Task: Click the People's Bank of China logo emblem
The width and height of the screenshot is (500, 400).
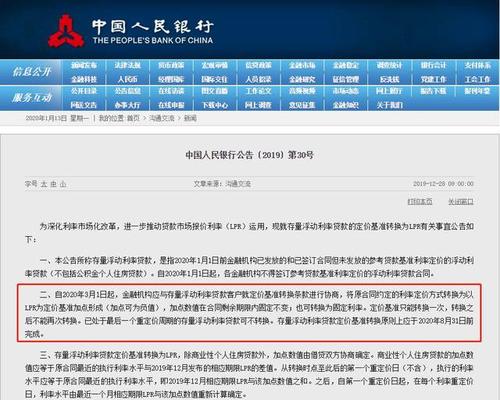Action: click(66, 31)
